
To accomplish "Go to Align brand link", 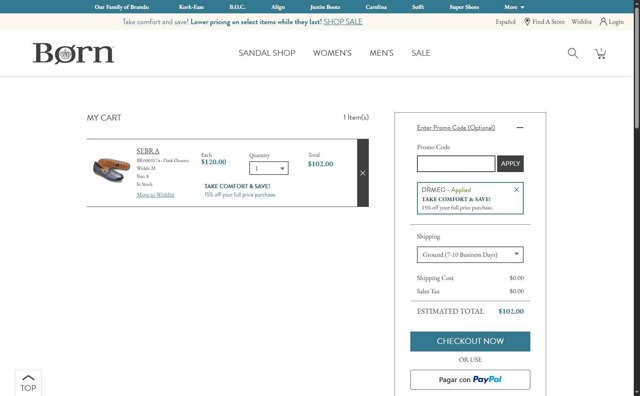I will pos(278,7).
